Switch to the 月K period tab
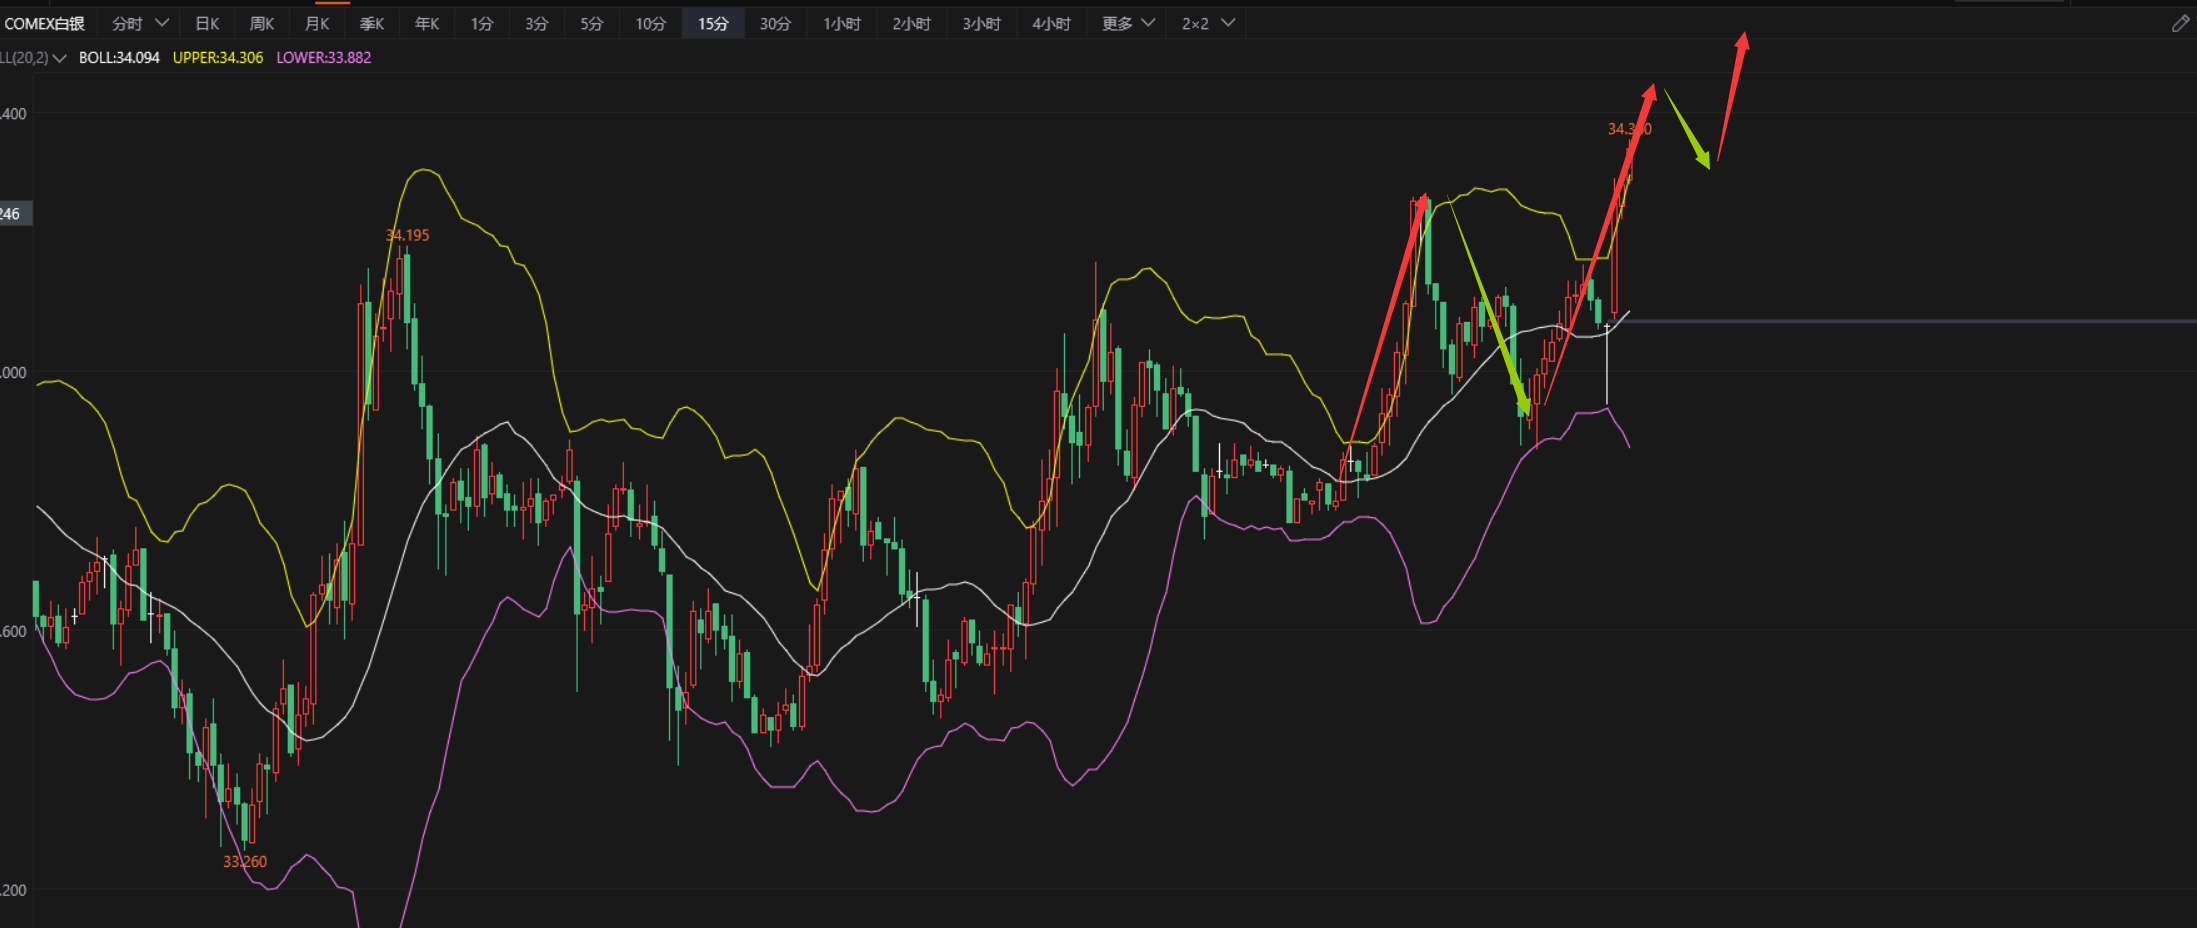Viewport: 2197px width, 928px height. [x=317, y=23]
